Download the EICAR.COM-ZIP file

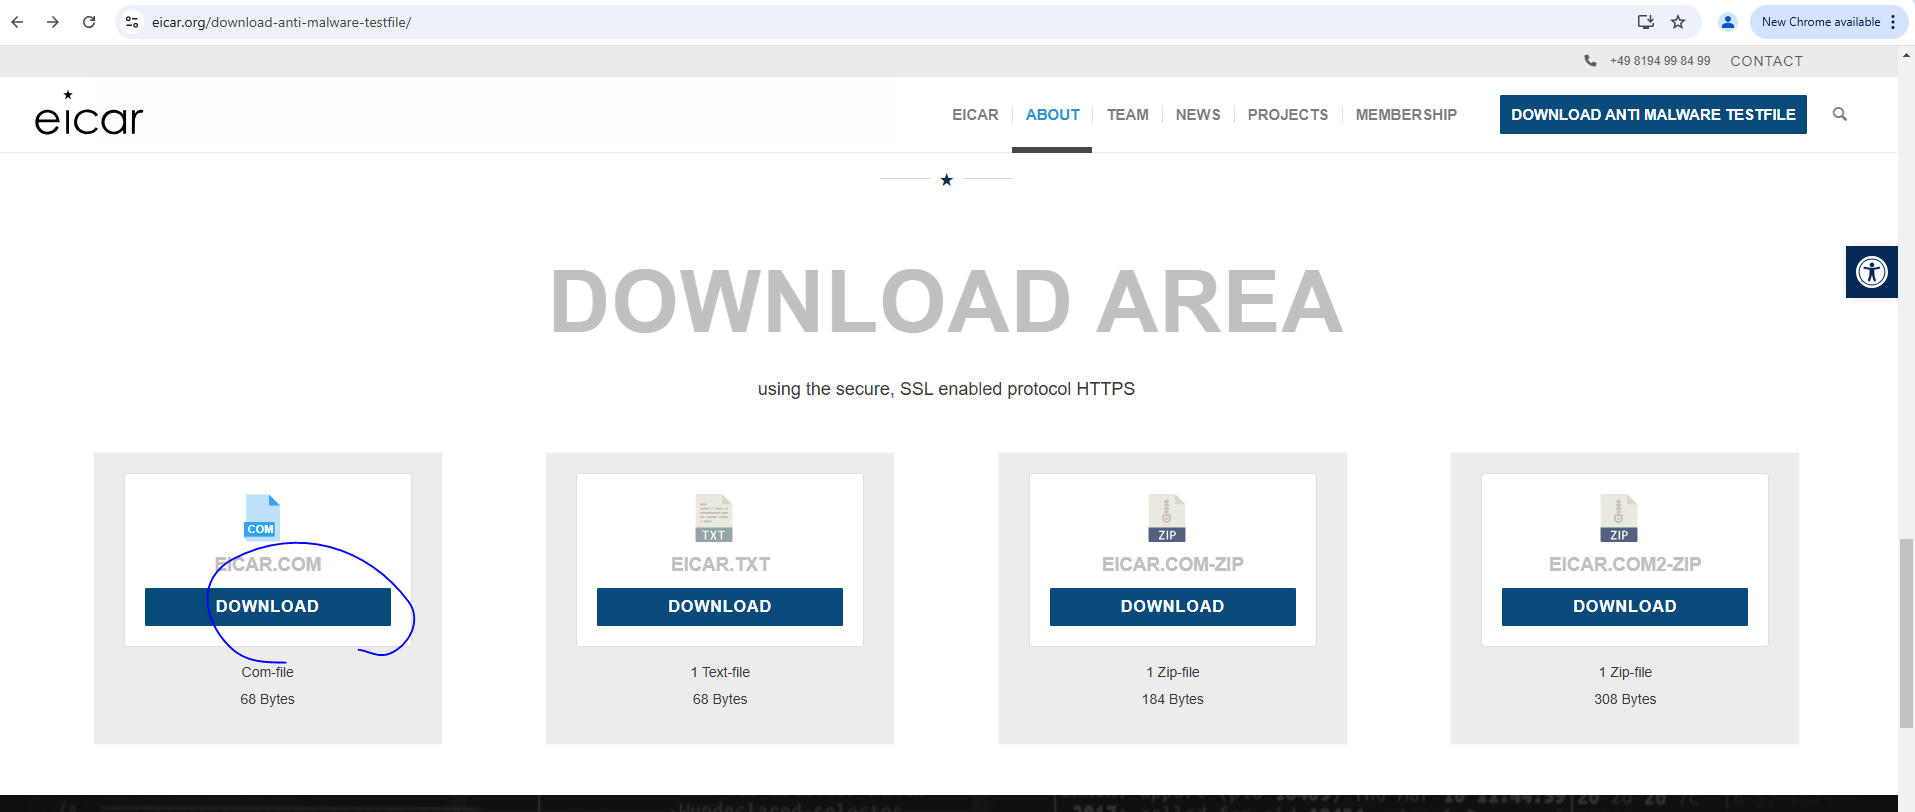1173,607
